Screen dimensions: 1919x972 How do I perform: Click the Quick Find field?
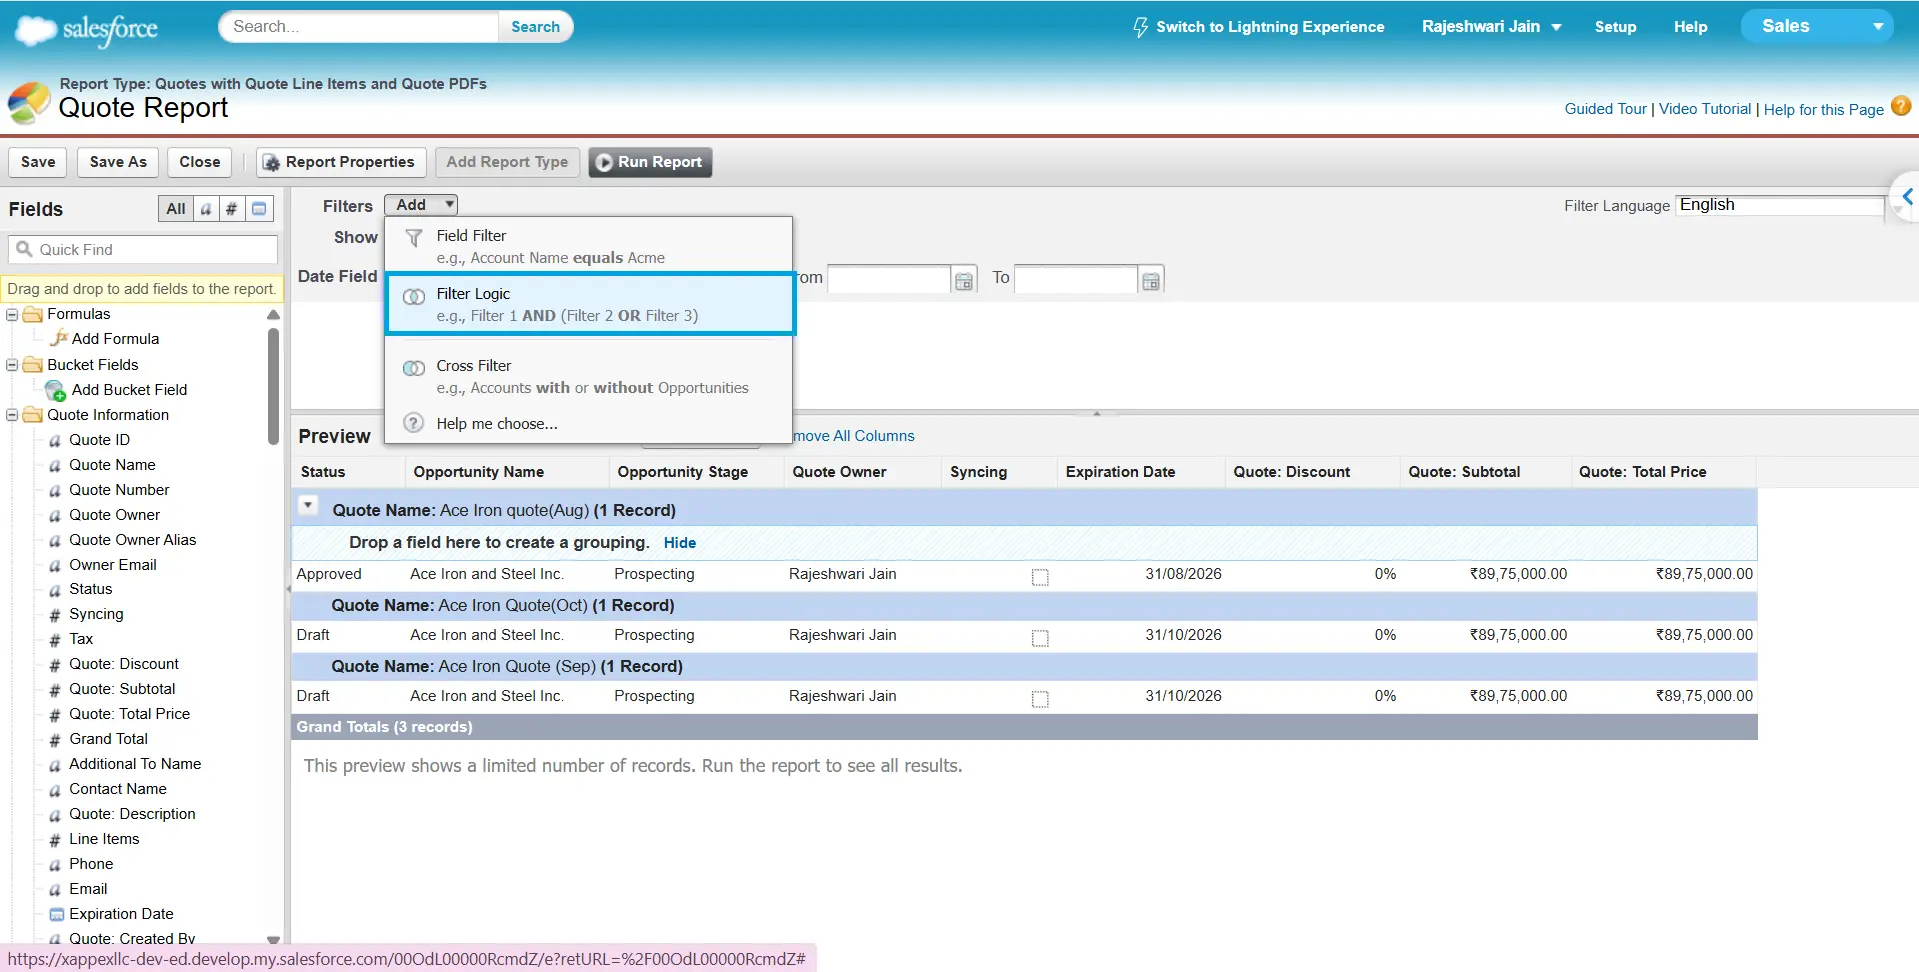(143, 250)
